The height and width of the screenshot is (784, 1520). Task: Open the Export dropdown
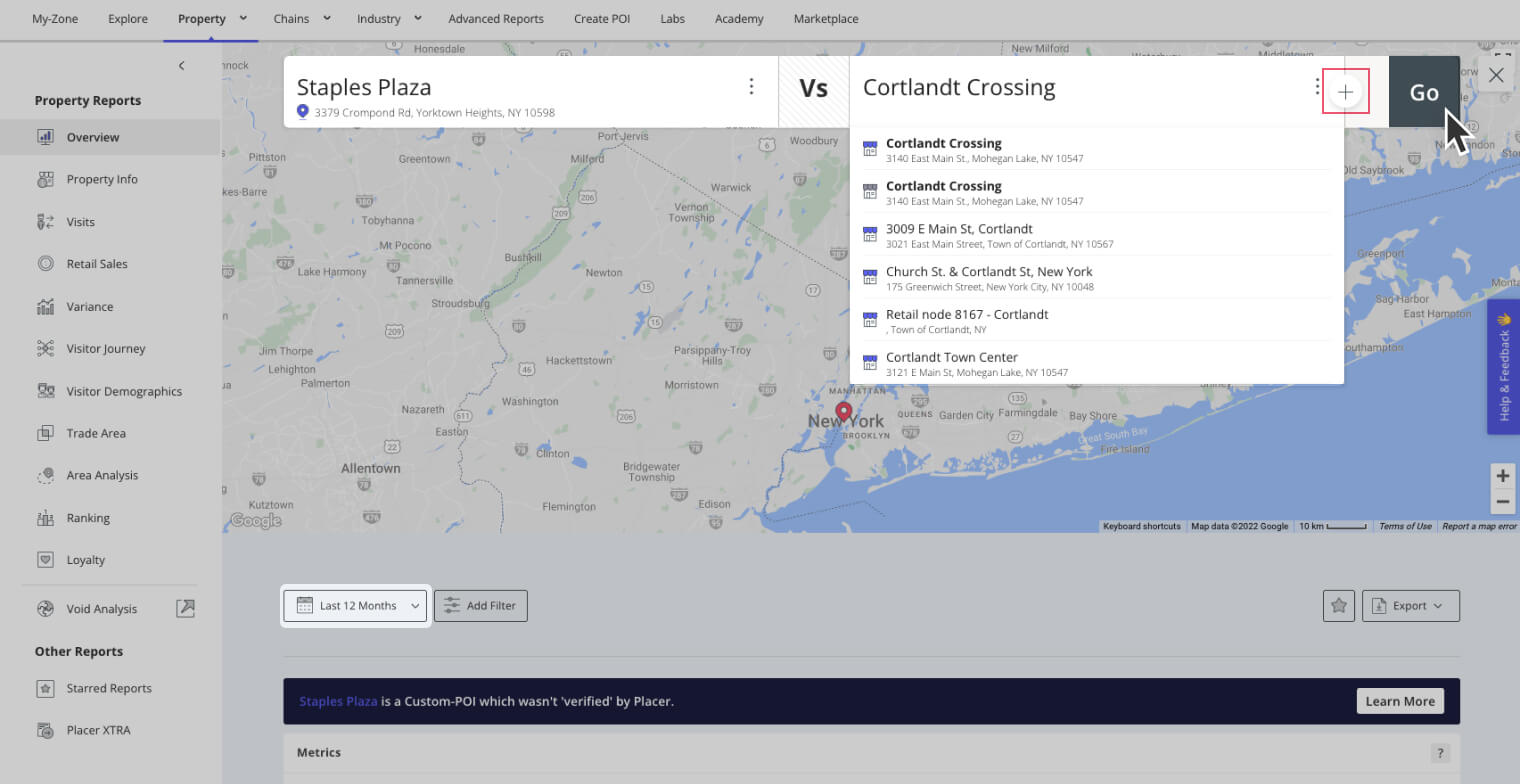pyautogui.click(x=1410, y=605)
